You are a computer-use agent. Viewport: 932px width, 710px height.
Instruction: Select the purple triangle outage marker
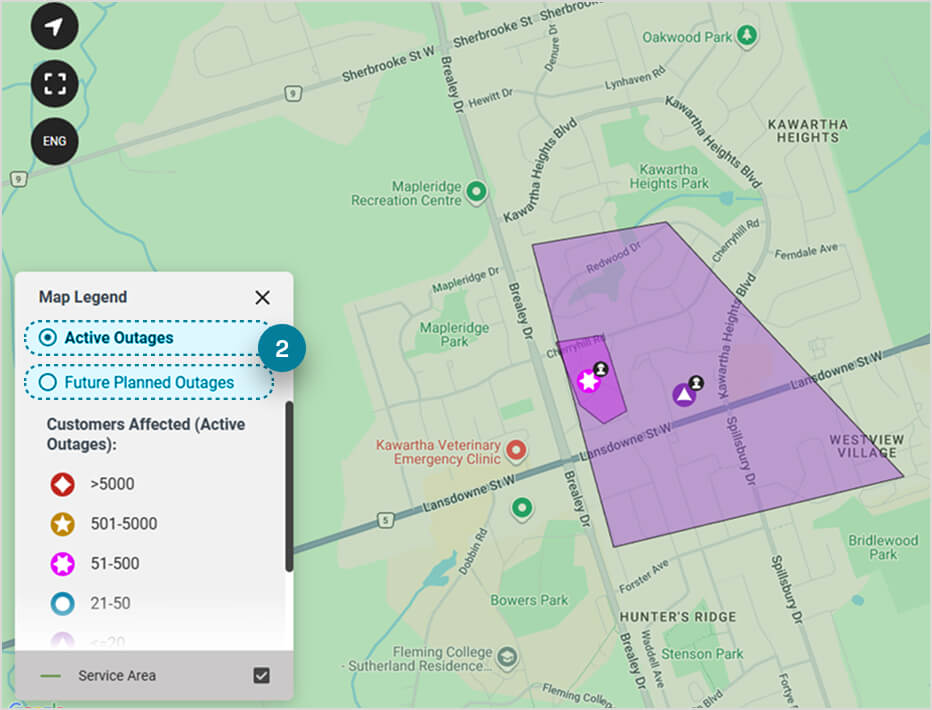(x=684, y=395)
